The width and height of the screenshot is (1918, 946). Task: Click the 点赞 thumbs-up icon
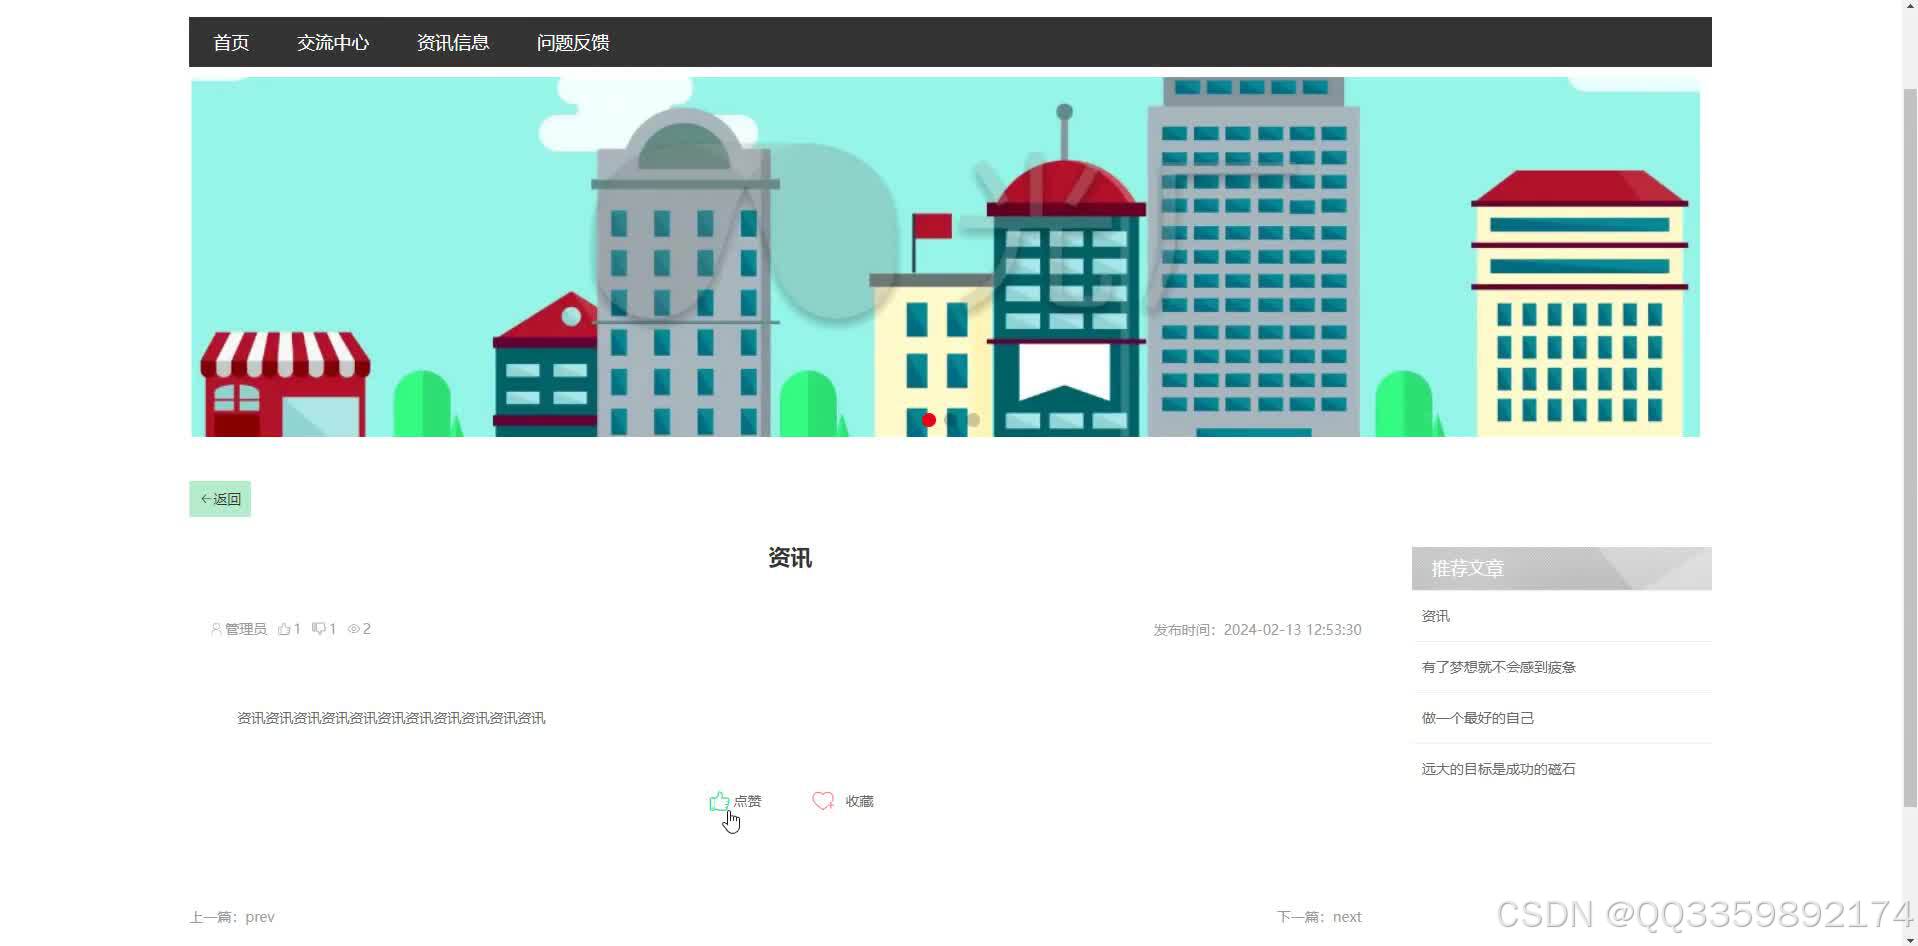(718, 801)
